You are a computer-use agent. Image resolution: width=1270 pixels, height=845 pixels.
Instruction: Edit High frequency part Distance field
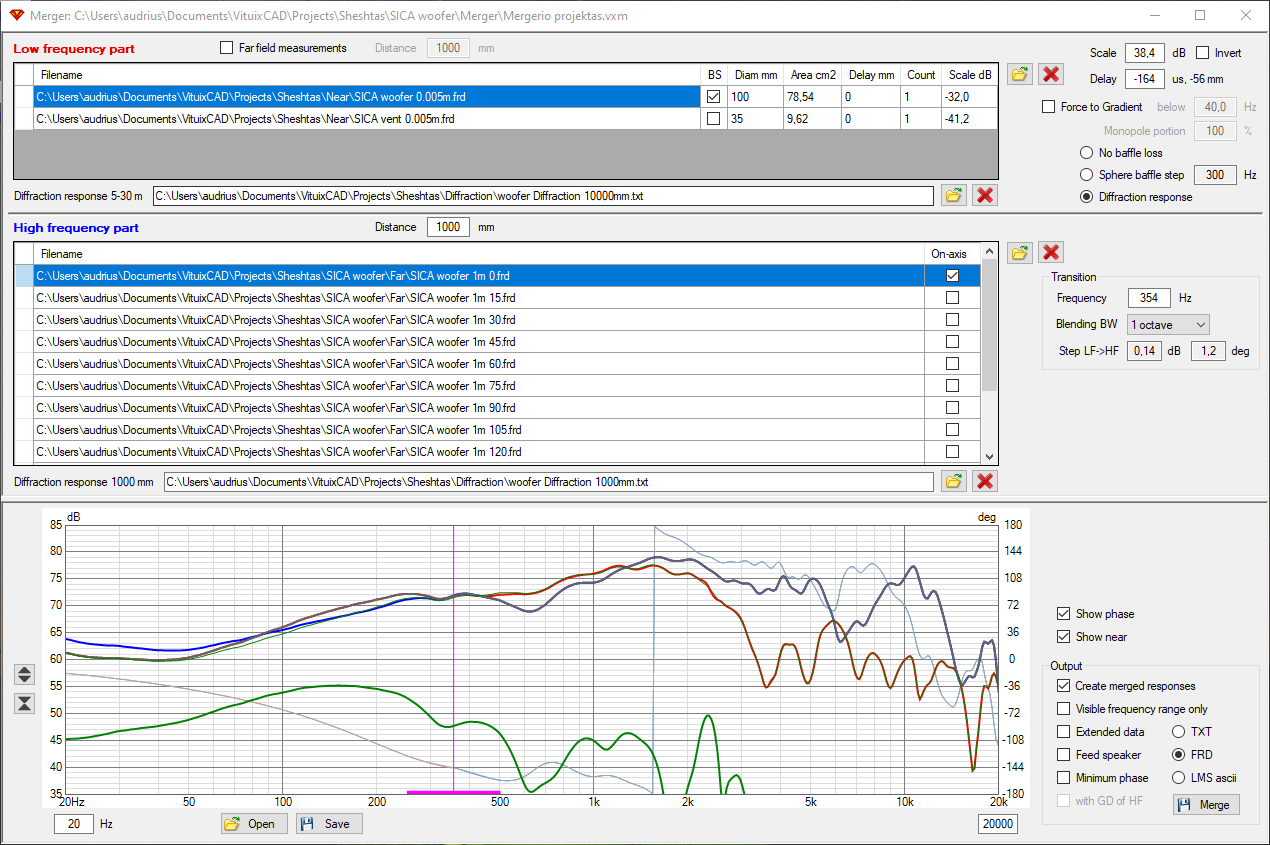coord(448,227)
